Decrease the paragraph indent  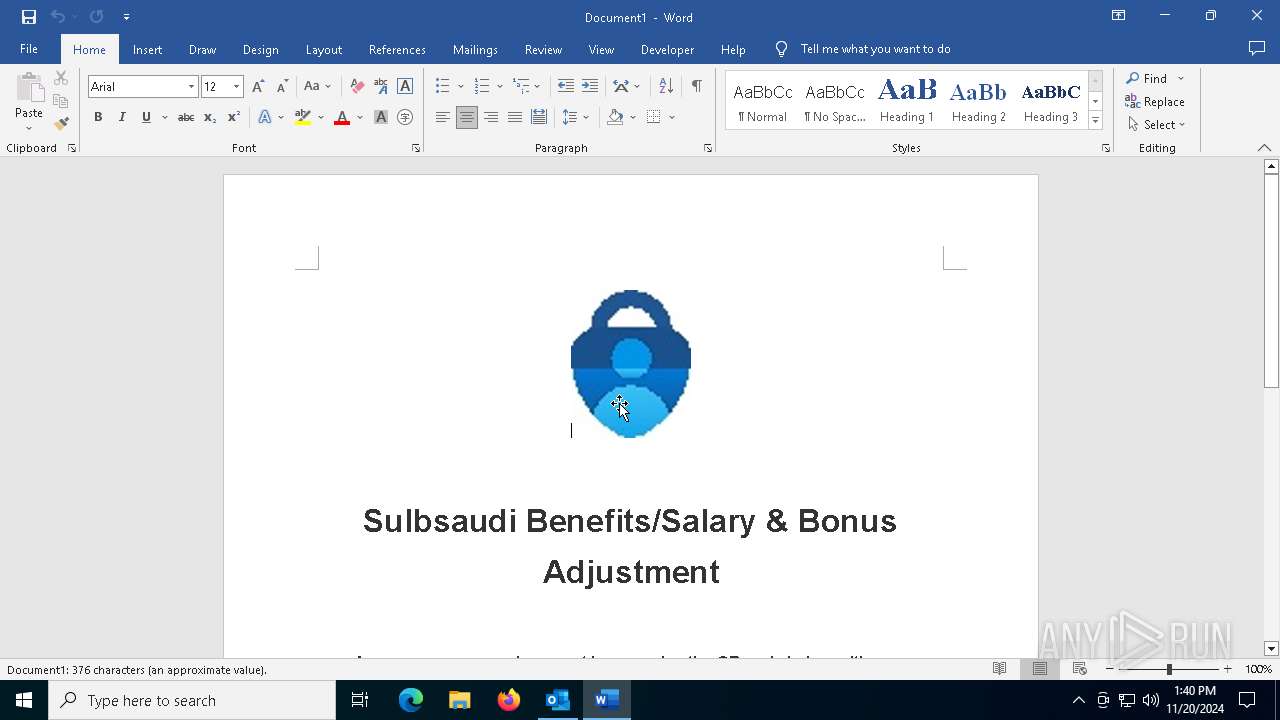point(566,86)
